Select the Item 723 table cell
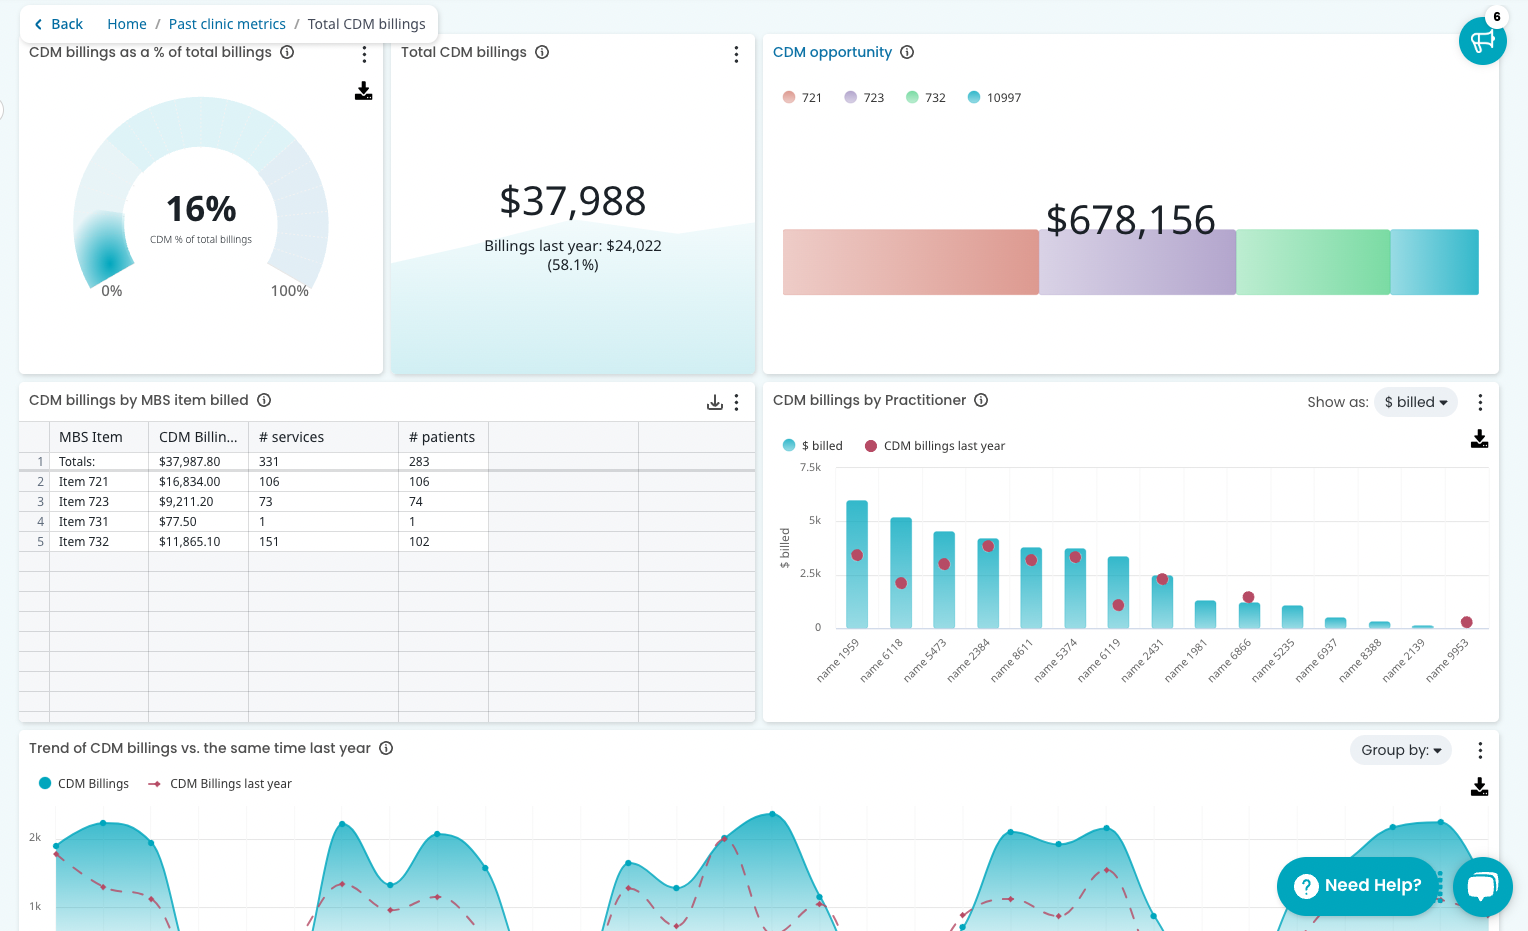This screenshot has width=1528, height=931. pos(99,501)
